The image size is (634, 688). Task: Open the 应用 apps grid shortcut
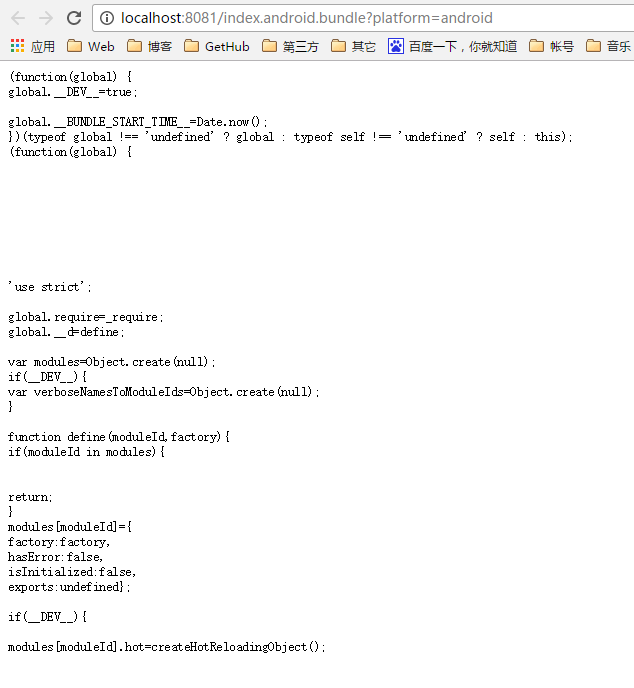32,46
